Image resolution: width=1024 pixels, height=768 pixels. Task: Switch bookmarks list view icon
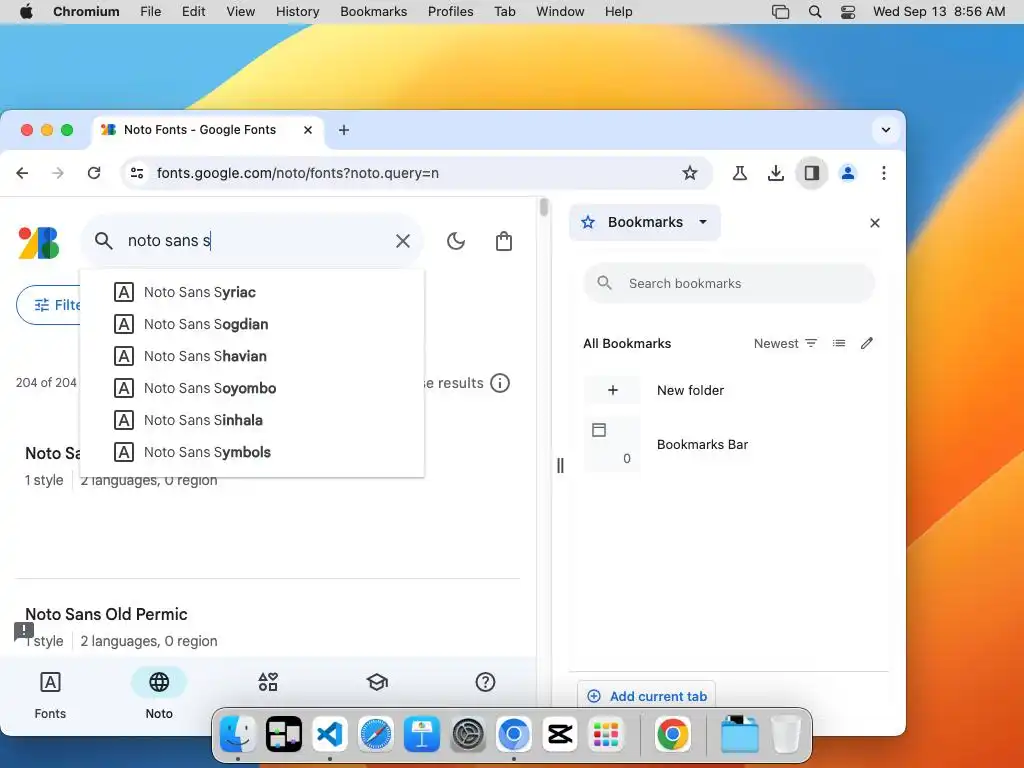(839, 344)
